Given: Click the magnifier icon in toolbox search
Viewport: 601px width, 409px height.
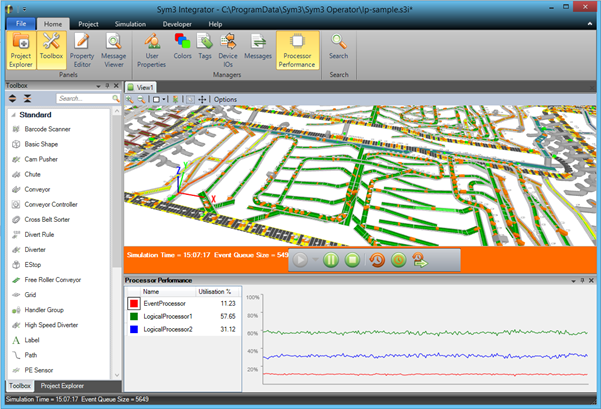Looking at the screenshot, I should pos(115,99).
